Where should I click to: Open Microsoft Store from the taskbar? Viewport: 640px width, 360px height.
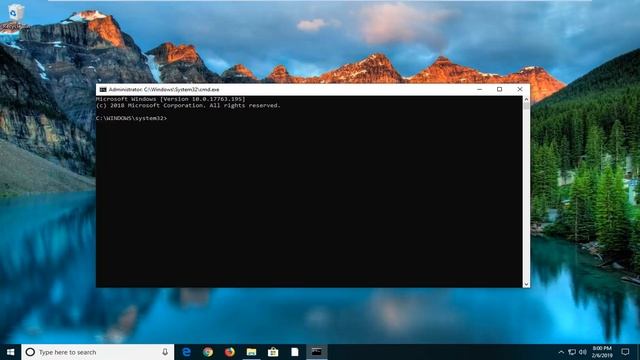point(273,352)
